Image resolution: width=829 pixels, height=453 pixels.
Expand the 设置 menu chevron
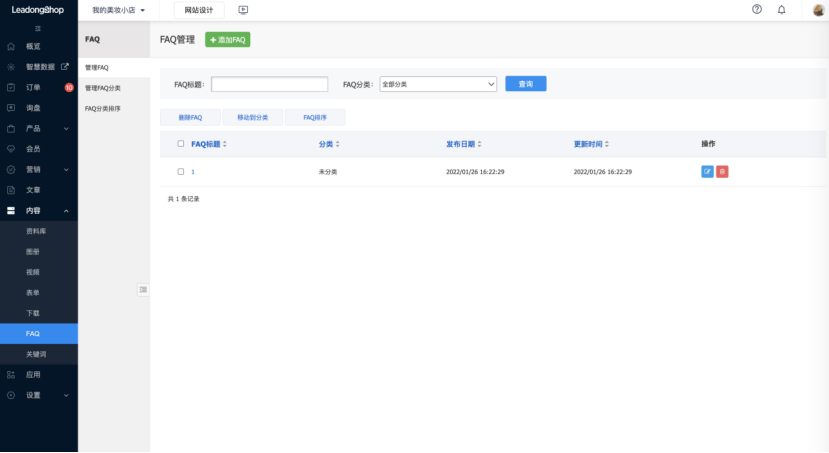tap(66, 395)
